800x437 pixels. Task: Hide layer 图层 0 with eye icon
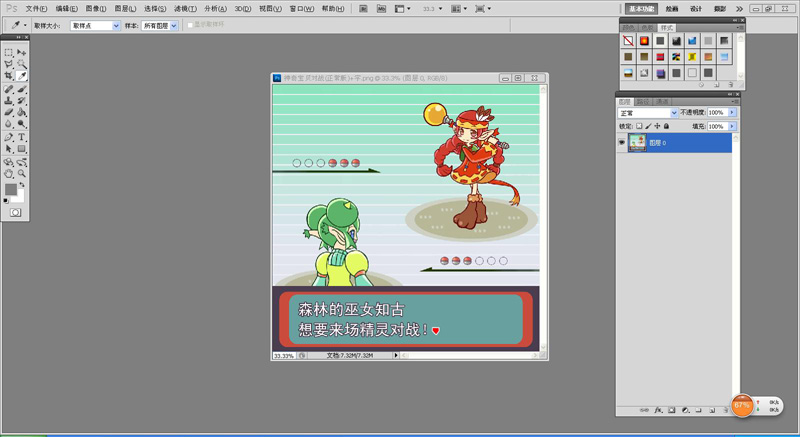tap(621, 143)
